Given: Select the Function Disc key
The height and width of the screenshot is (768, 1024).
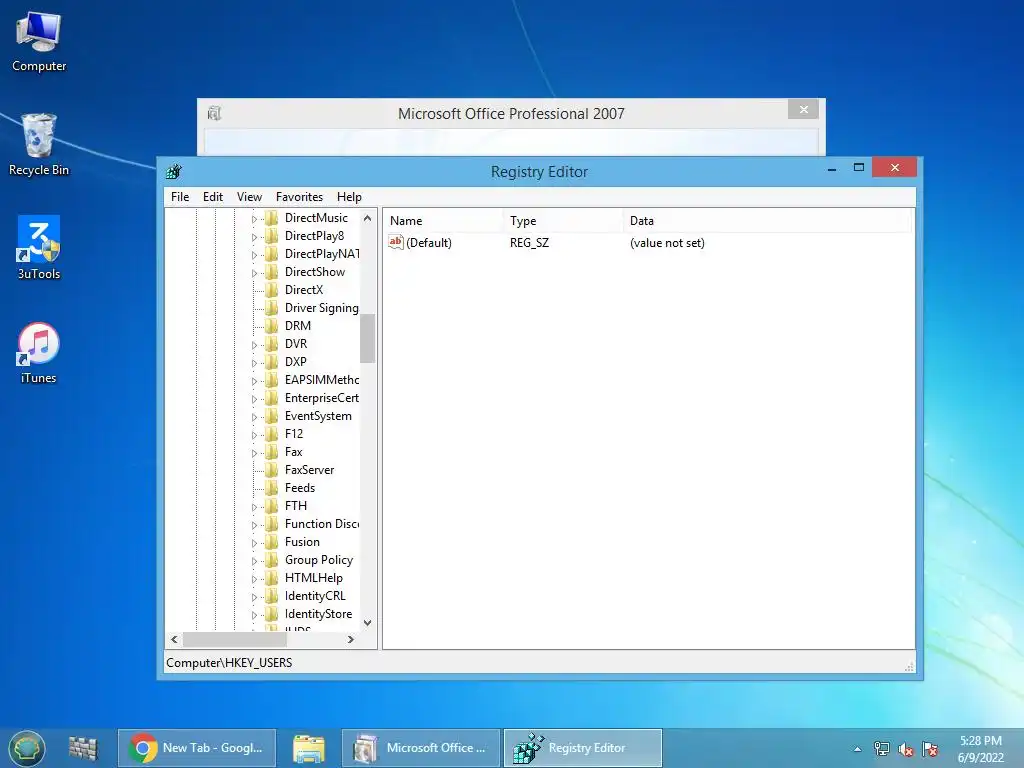Looking at the screenshot, I should click(321, 524).
